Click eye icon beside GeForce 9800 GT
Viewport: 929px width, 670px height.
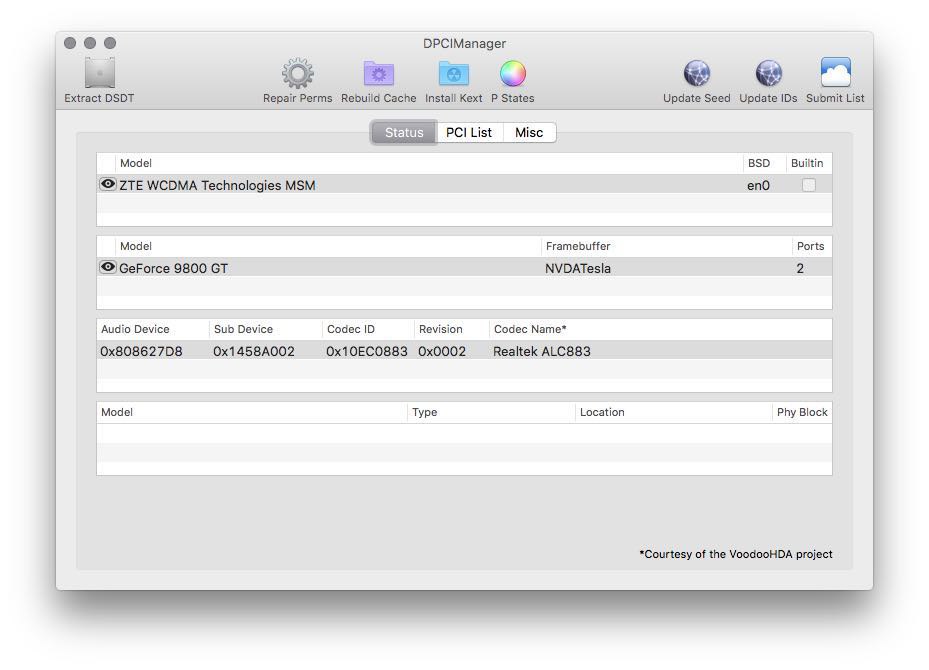(108, 267)
